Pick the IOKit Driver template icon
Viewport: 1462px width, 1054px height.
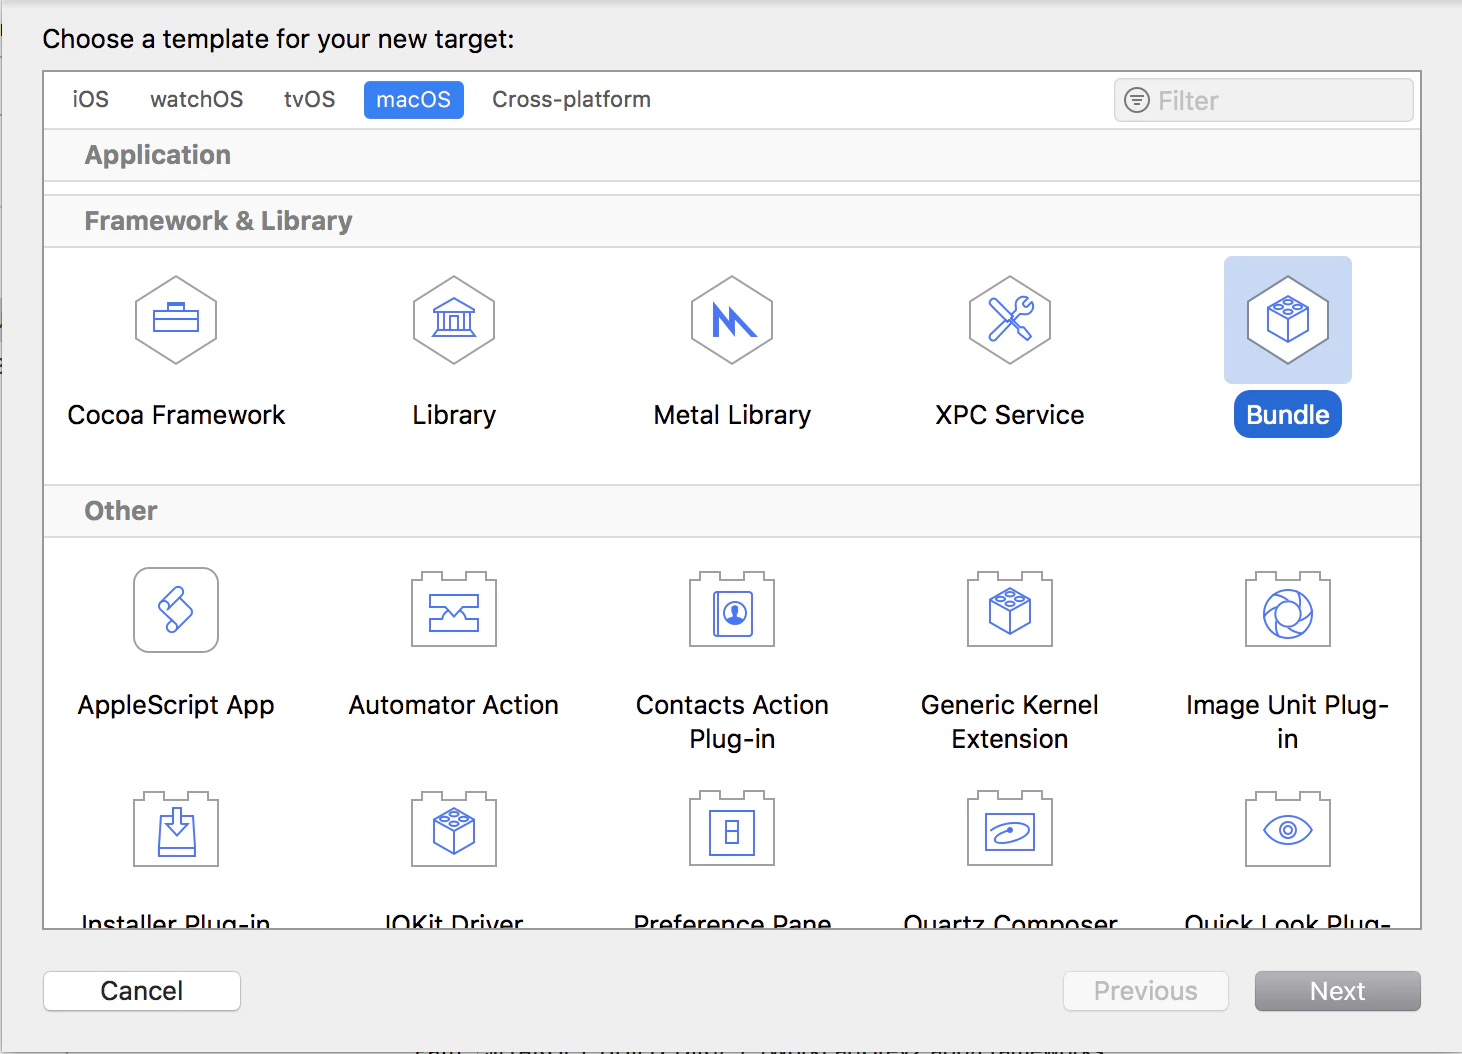[454, 829]
